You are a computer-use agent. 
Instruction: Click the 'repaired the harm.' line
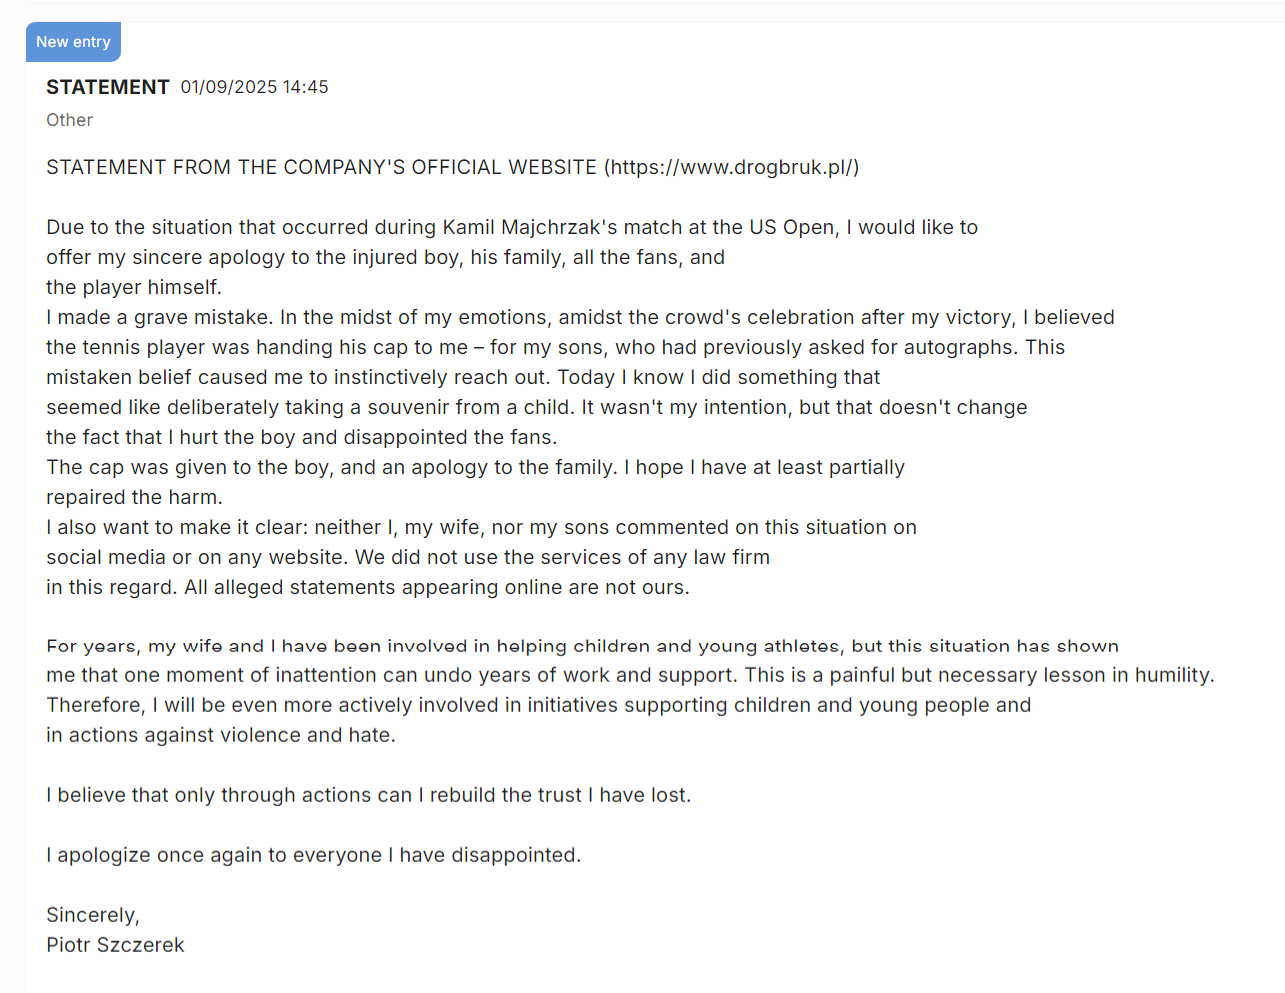tap(134, 497)
